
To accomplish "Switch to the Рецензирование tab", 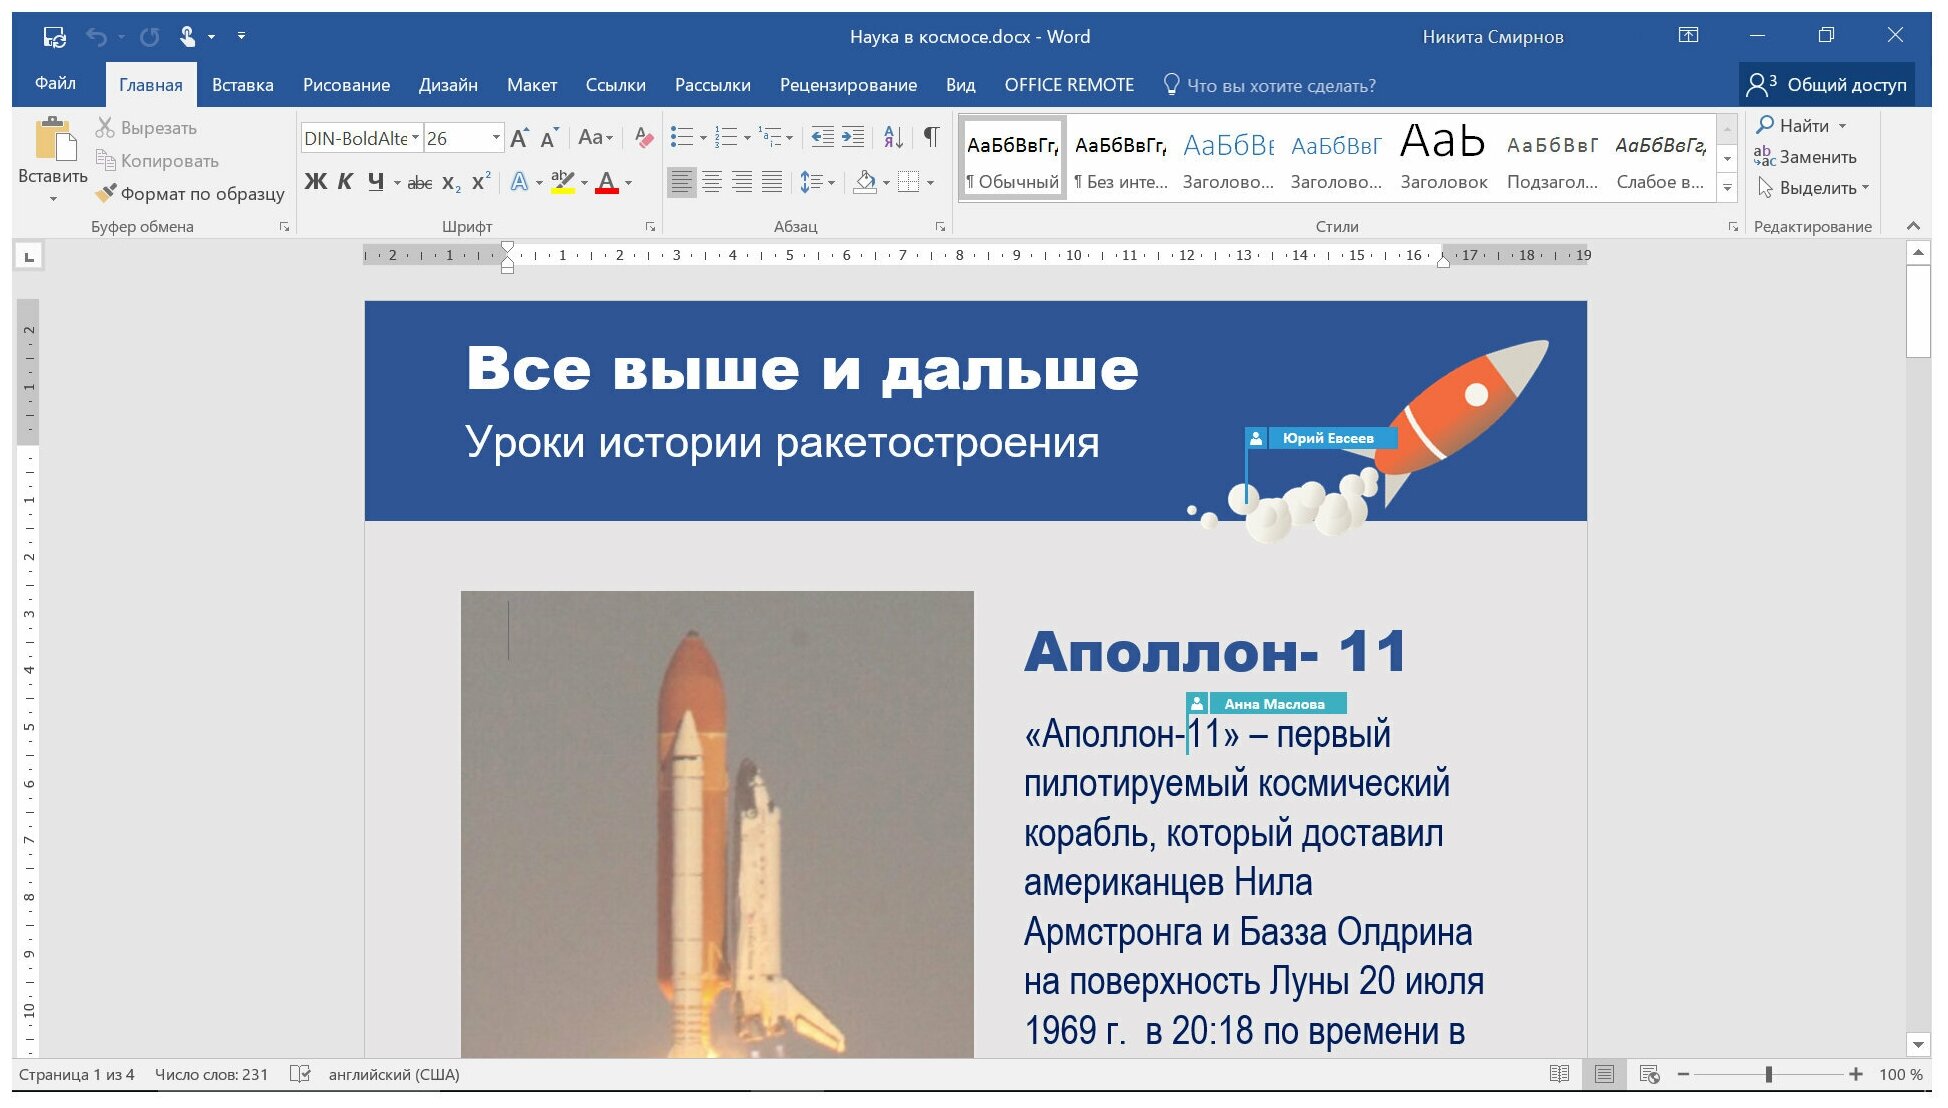I will [847, 85].
